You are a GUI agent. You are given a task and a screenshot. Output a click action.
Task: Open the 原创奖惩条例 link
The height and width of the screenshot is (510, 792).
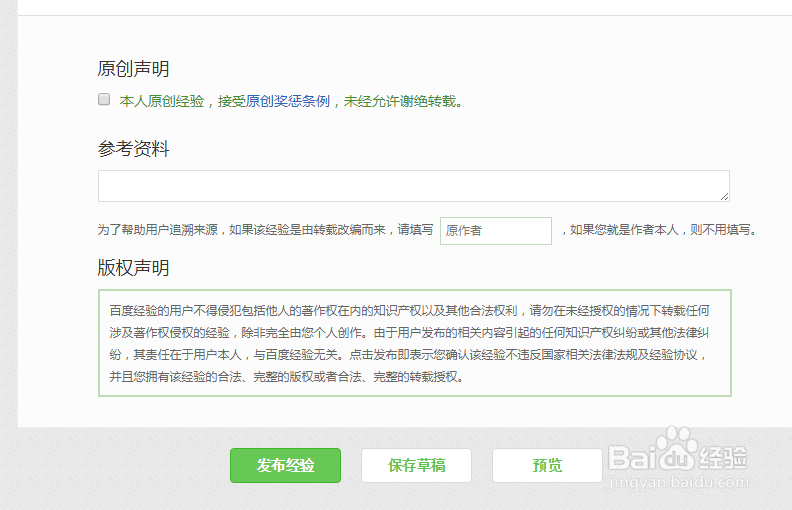[287, 101]
